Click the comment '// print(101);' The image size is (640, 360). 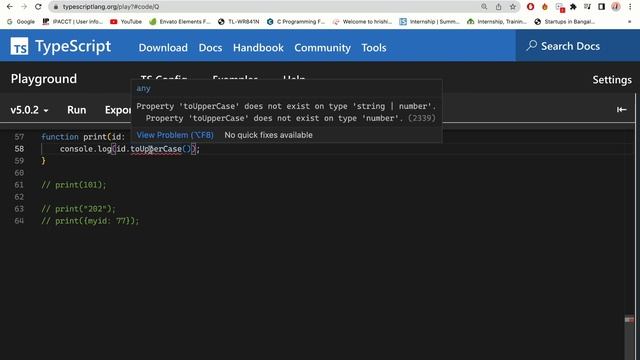[x=73, y=185]
